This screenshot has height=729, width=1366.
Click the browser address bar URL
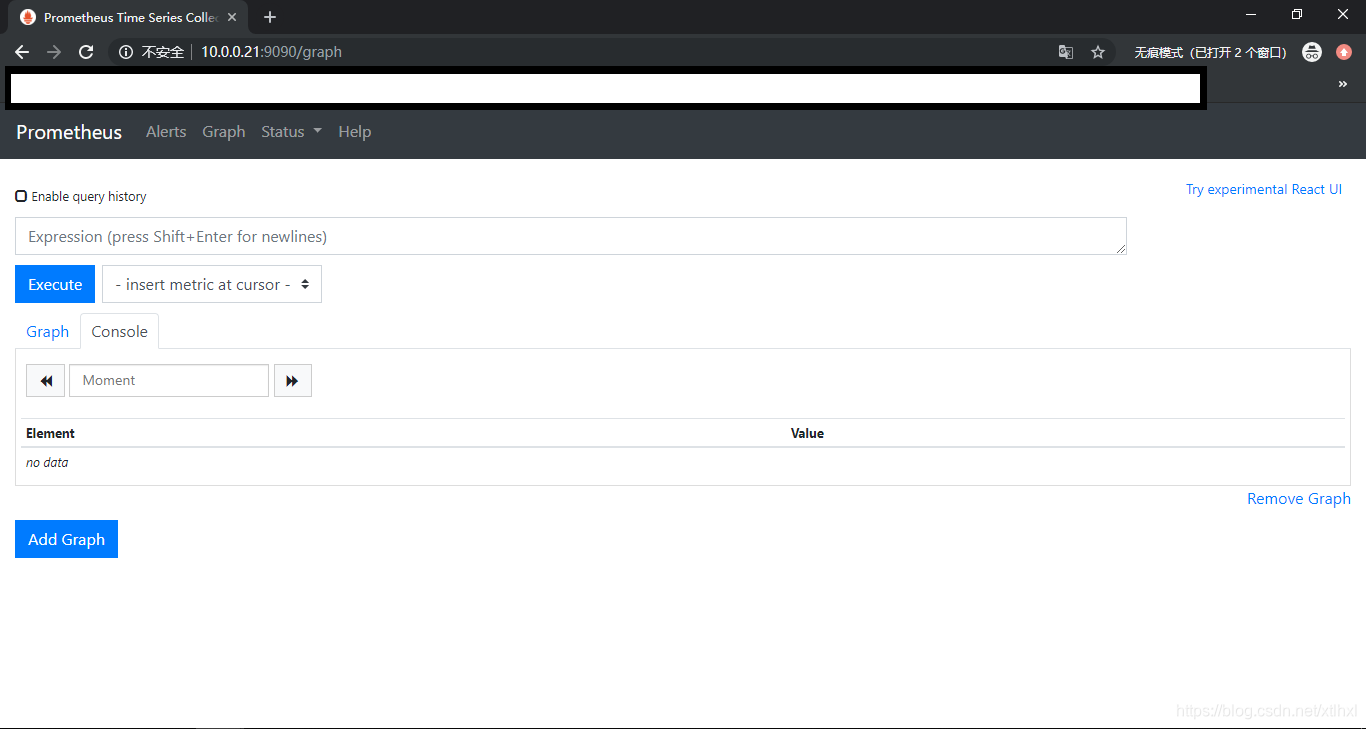(272, 52)
